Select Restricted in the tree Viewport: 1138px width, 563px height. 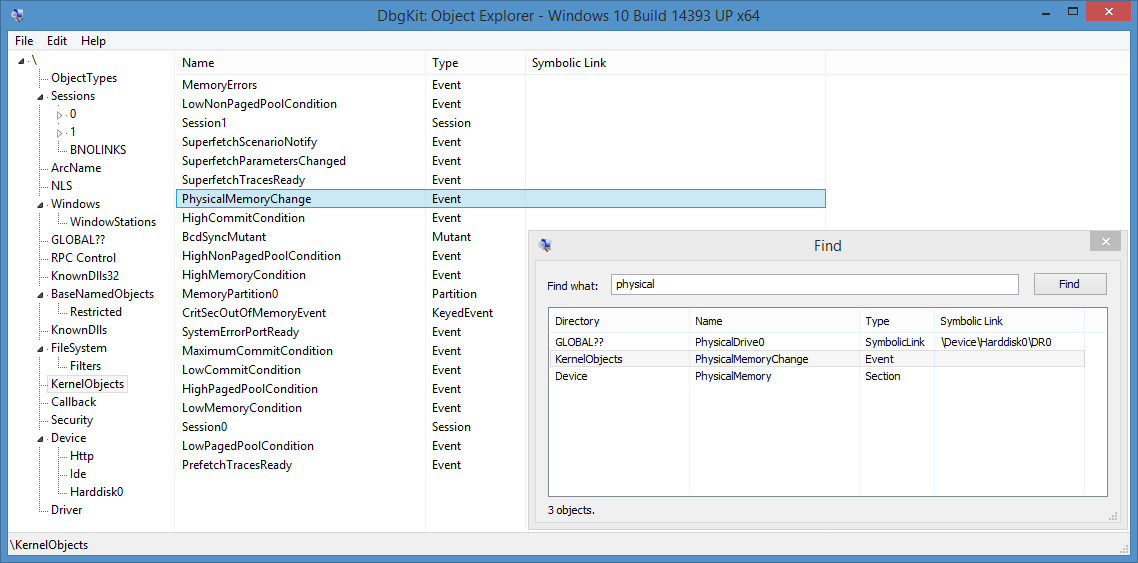[x=96, y=312]
